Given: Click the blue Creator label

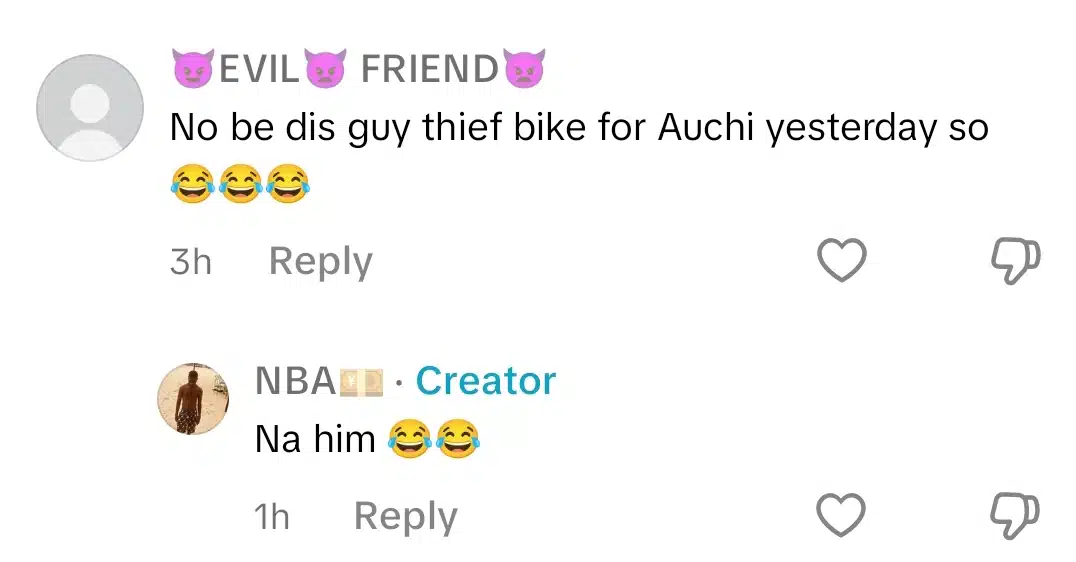Looking at the screenshot, I should coord(486,381).
